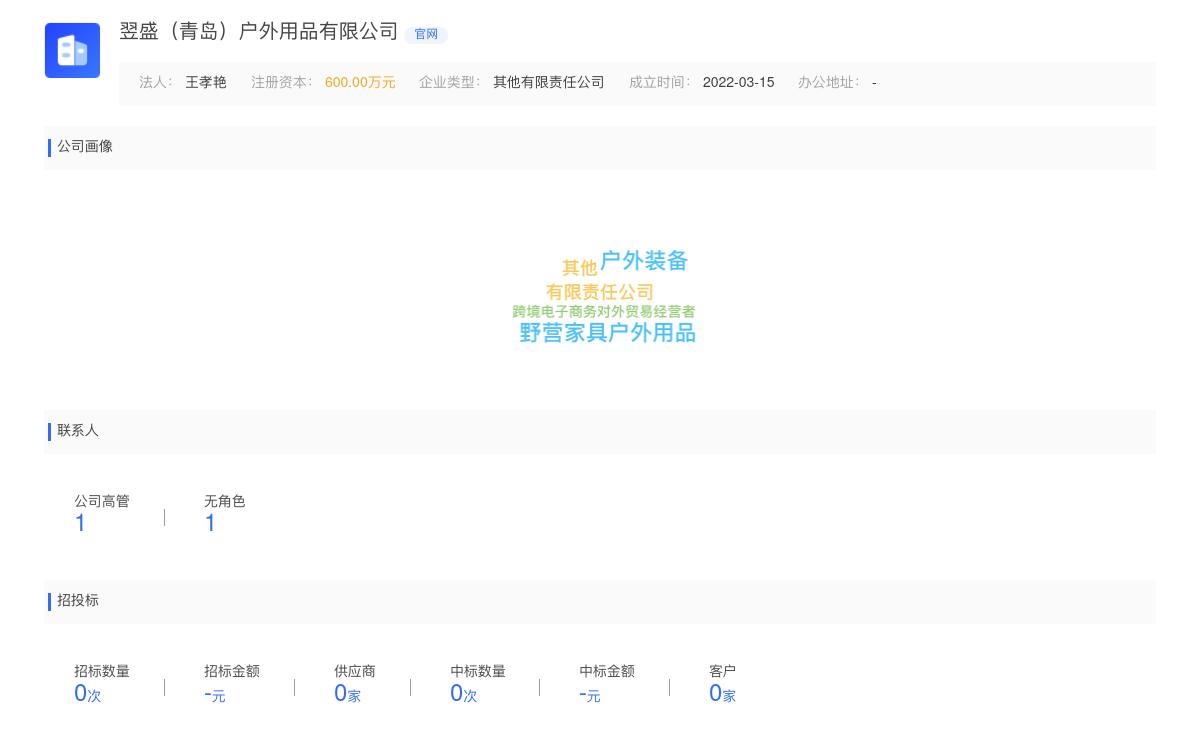Click the 公司画像 section header
The height and width of the screenshot is (752, 1200).
coord(85,146)
